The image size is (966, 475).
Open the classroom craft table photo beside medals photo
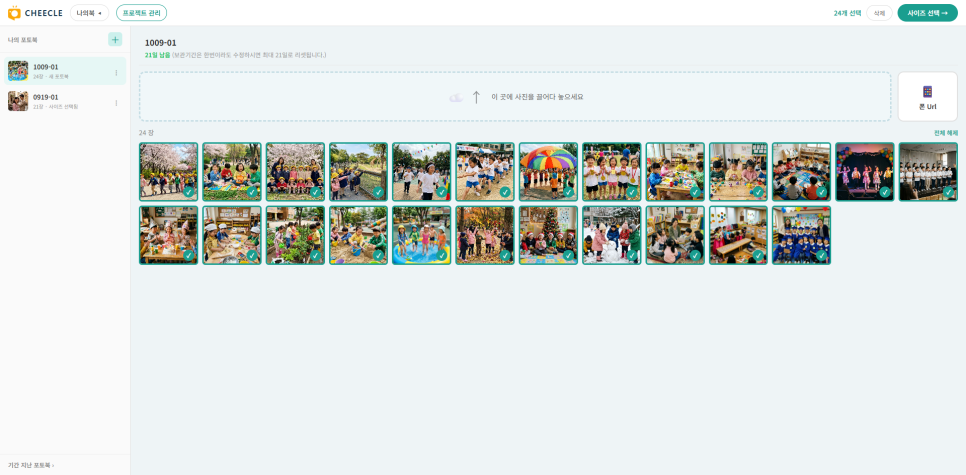click(675, 172)
